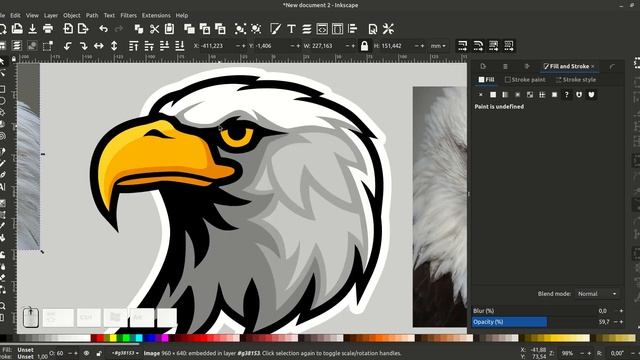Click the Import icon
This screenshot has height=360, width=640.
[68, 29]
